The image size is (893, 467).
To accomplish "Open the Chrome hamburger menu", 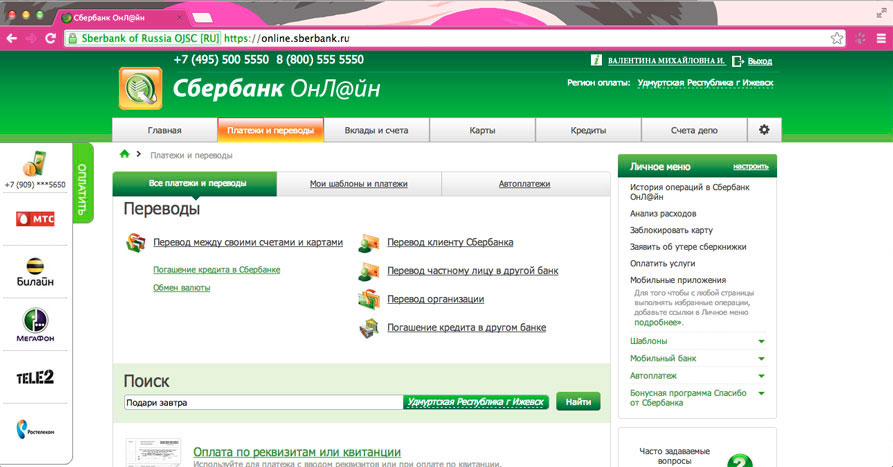I will click(881, 38).
